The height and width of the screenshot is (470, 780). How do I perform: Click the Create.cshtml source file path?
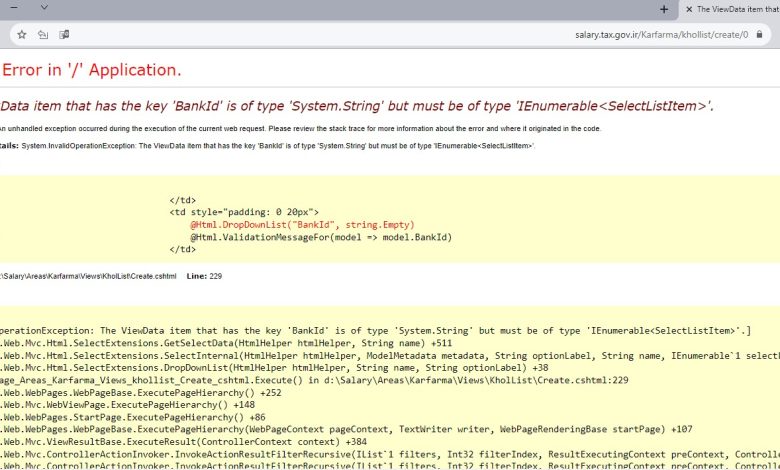point(88,275)
